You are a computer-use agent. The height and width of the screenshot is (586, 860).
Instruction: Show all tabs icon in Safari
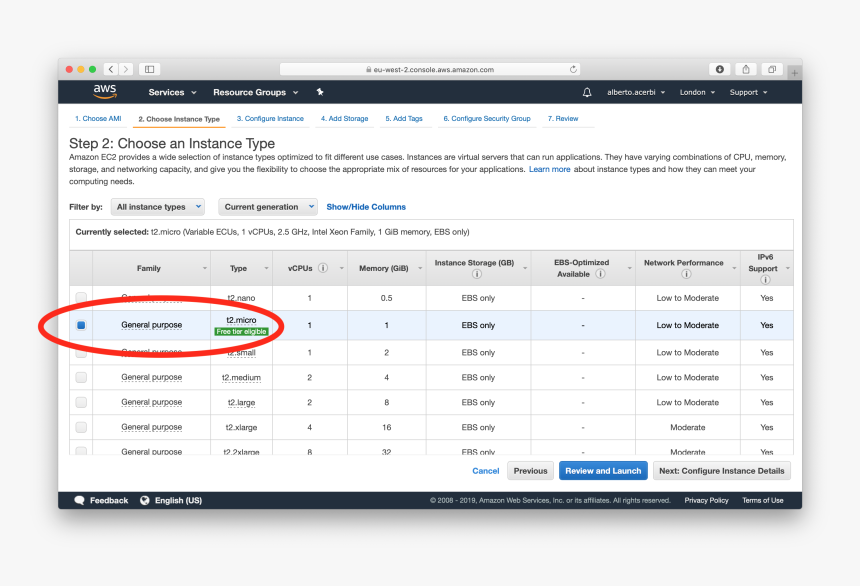tap(772, 69)
